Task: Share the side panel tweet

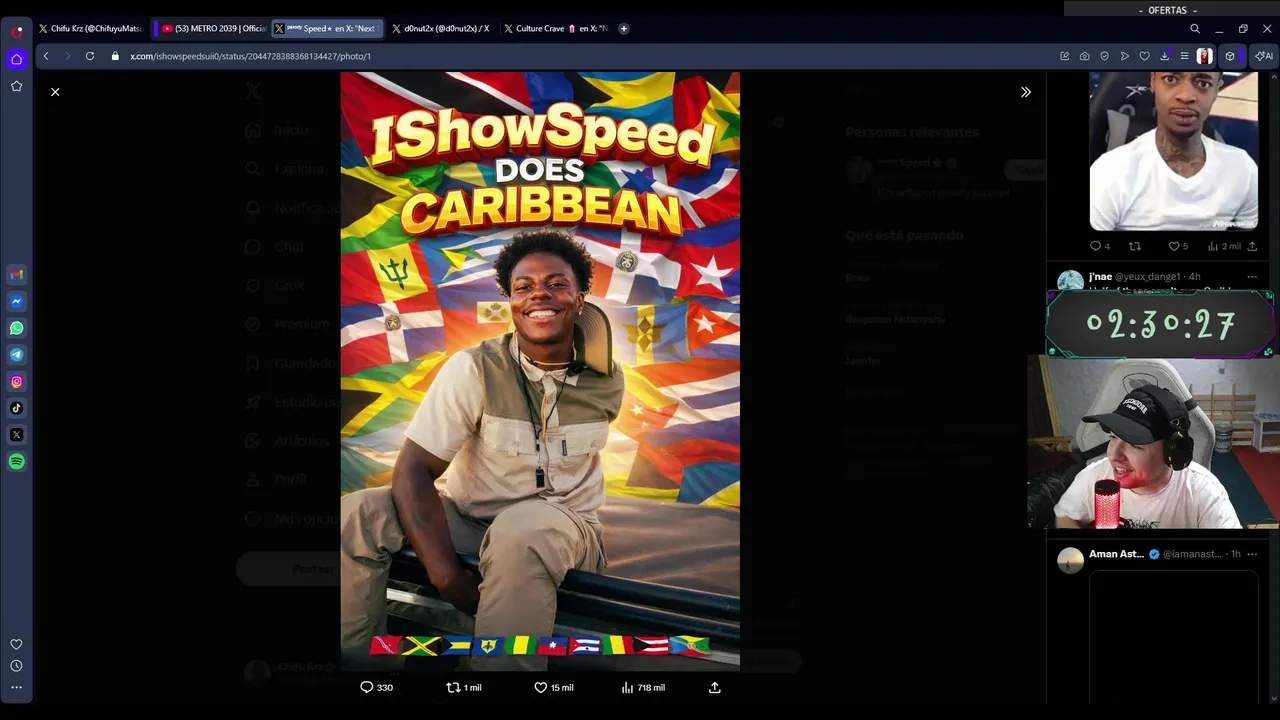Action: [1252, 246]
